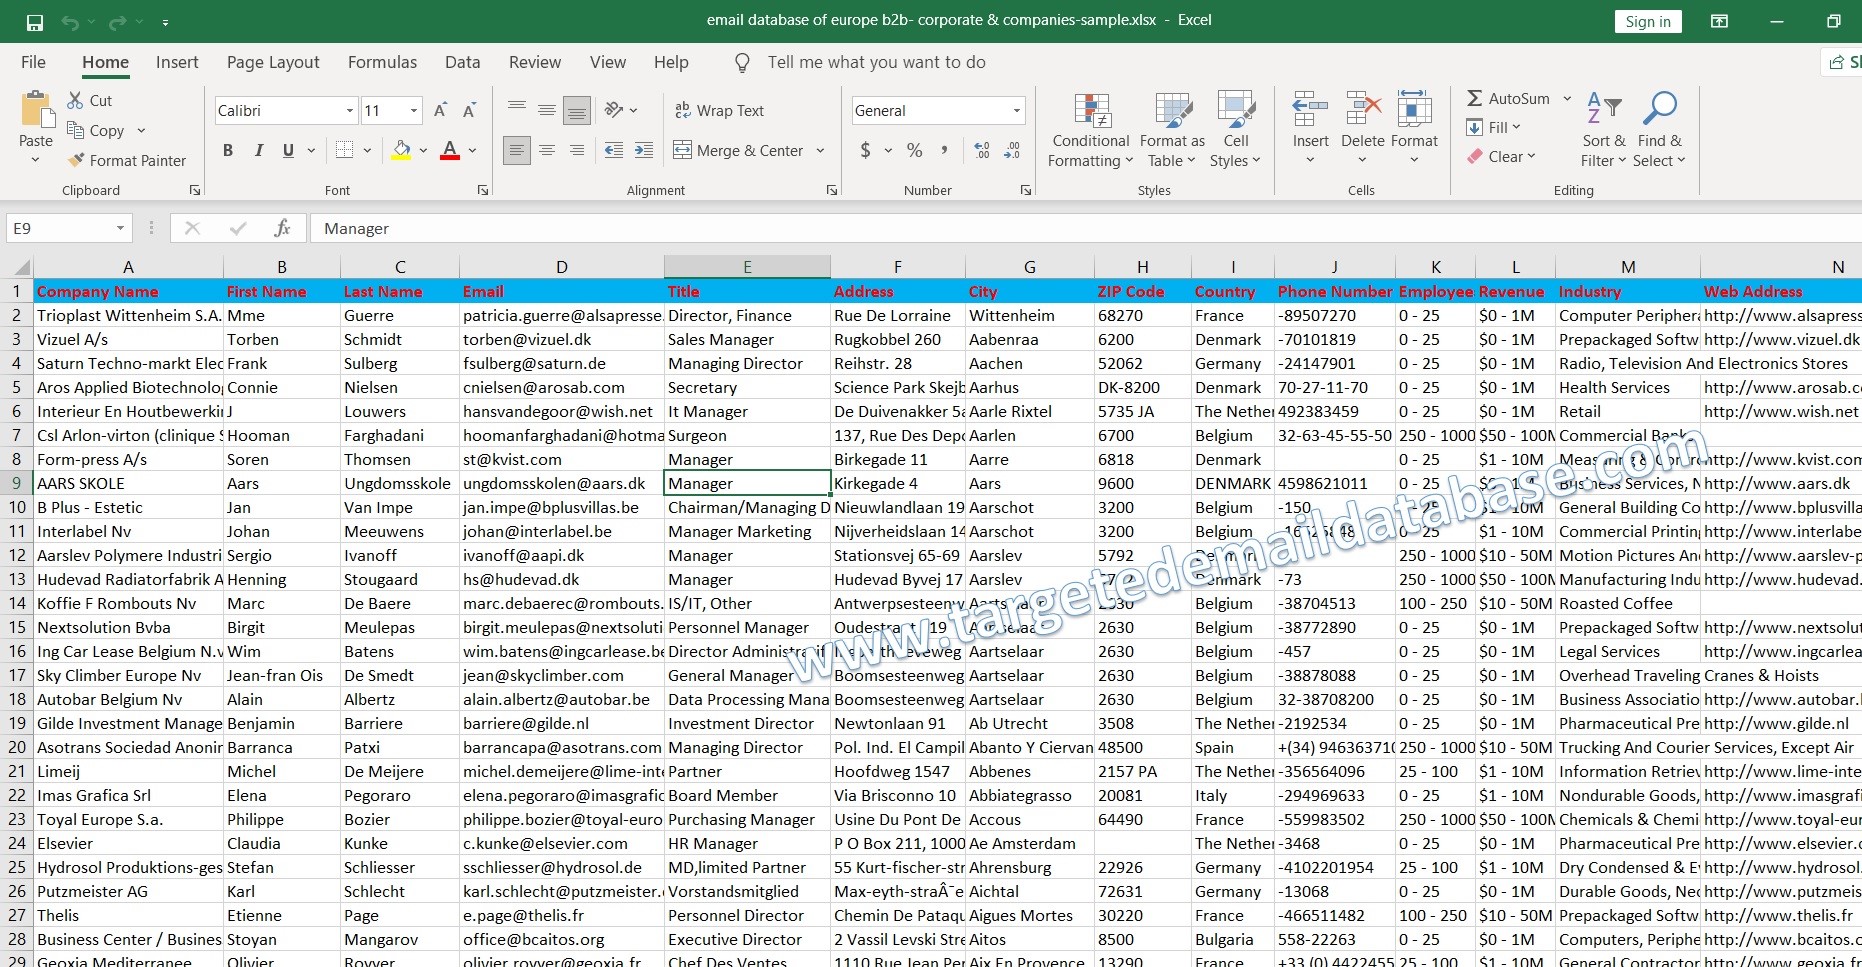Select the Format Painter tool
The height and width of the screenshot is (967, 1862).
127,160
